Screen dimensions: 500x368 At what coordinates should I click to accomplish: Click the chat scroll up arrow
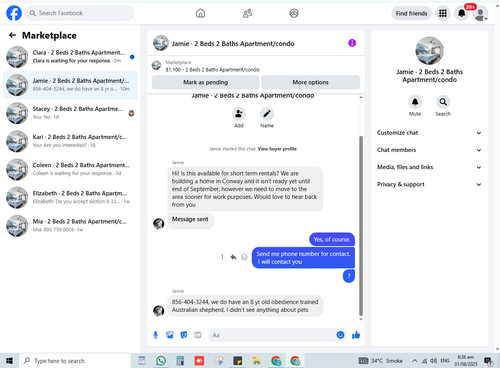click(361, 97)
